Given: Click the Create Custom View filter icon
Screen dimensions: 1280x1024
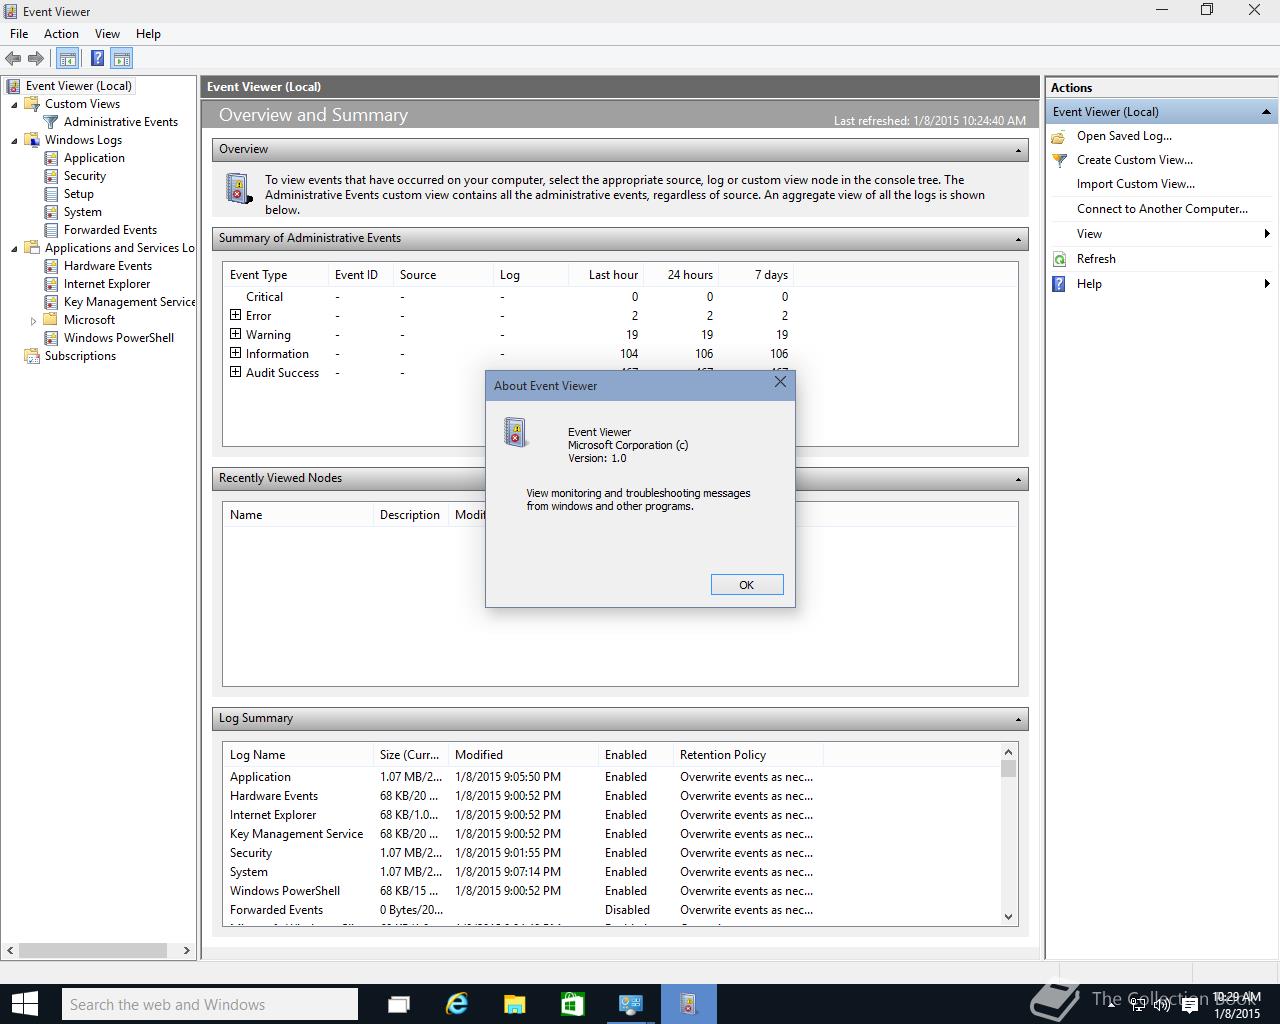Looking at the screenshot, I should (1060, 160).
